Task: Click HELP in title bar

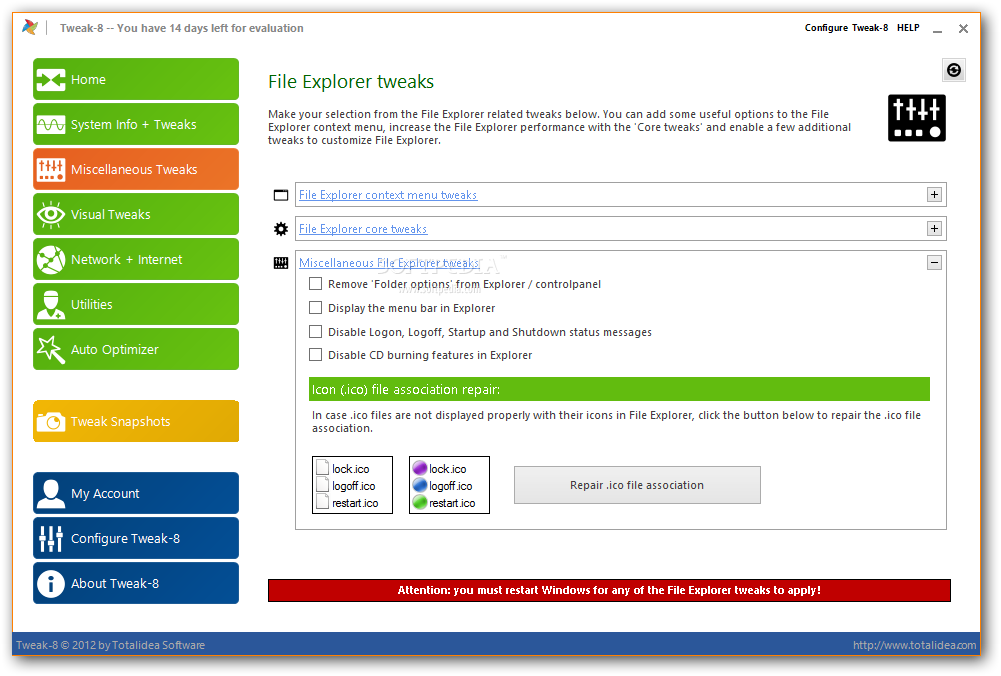Action: pyautogui.click(x=908, y=27)
